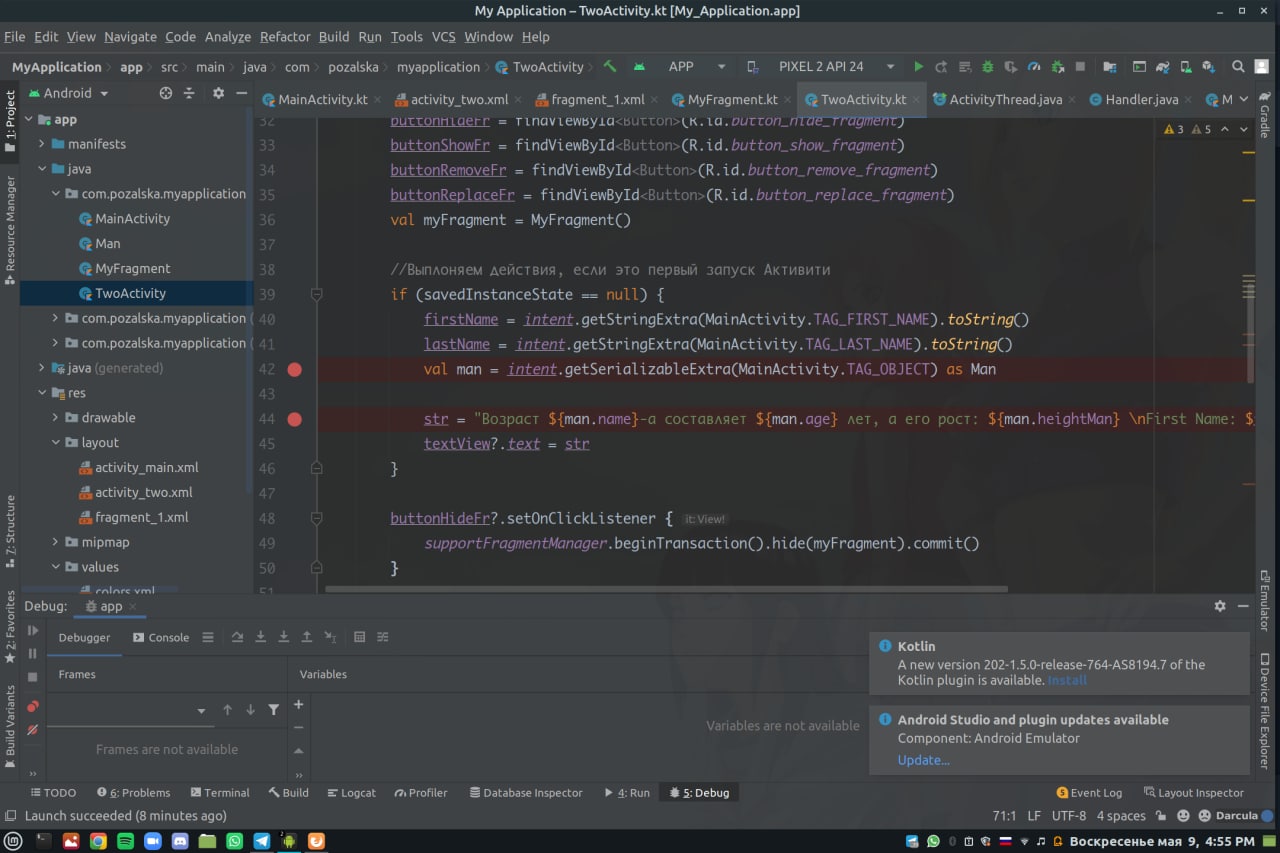Stop debug session in debug sidebar

[33, 677]
